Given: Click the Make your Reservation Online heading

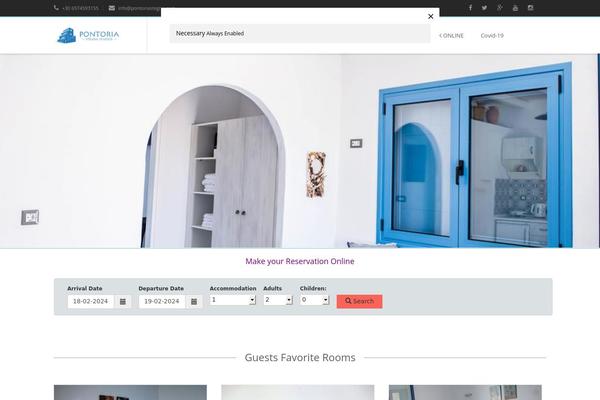Looking at the screenshot, I should coord(300,261).
